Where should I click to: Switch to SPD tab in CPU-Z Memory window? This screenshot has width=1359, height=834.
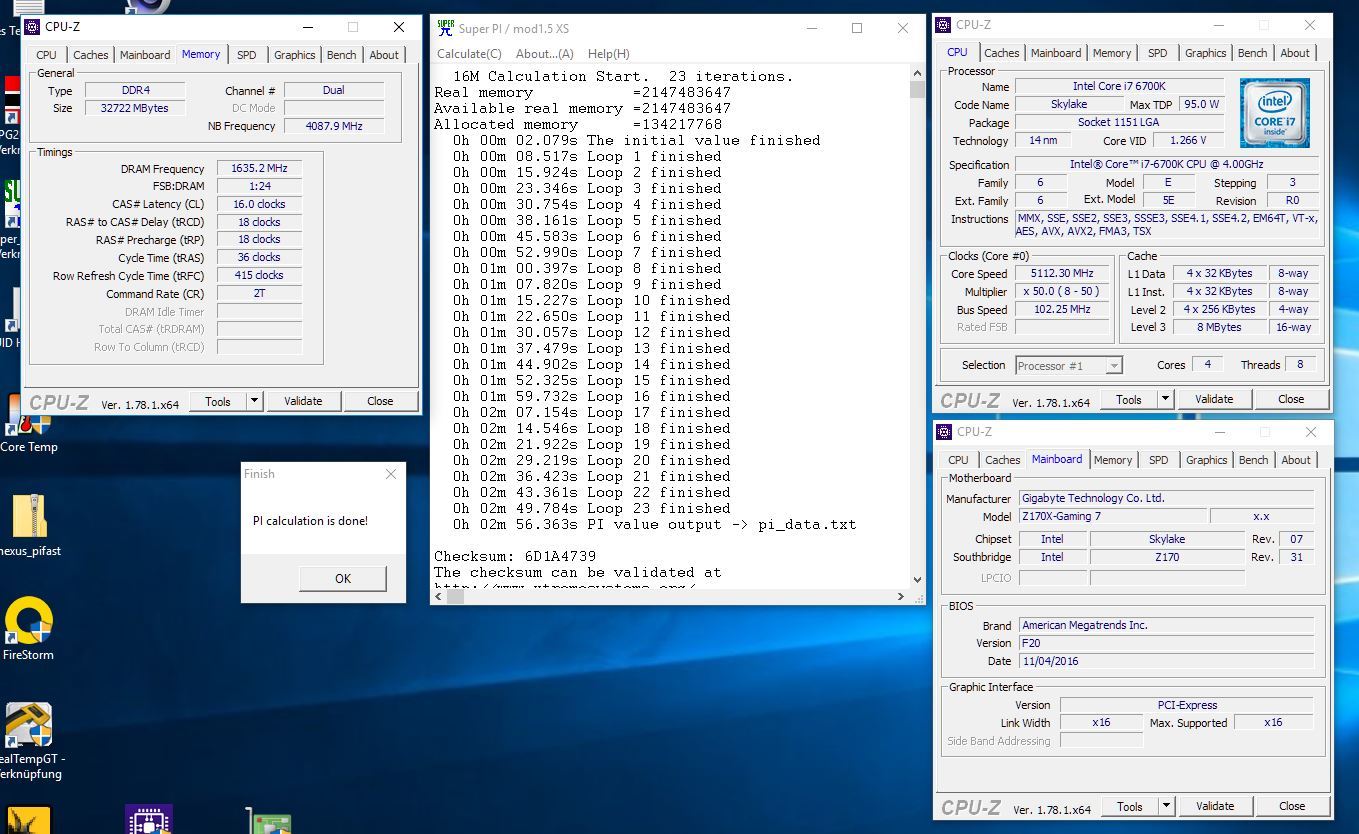246,55
